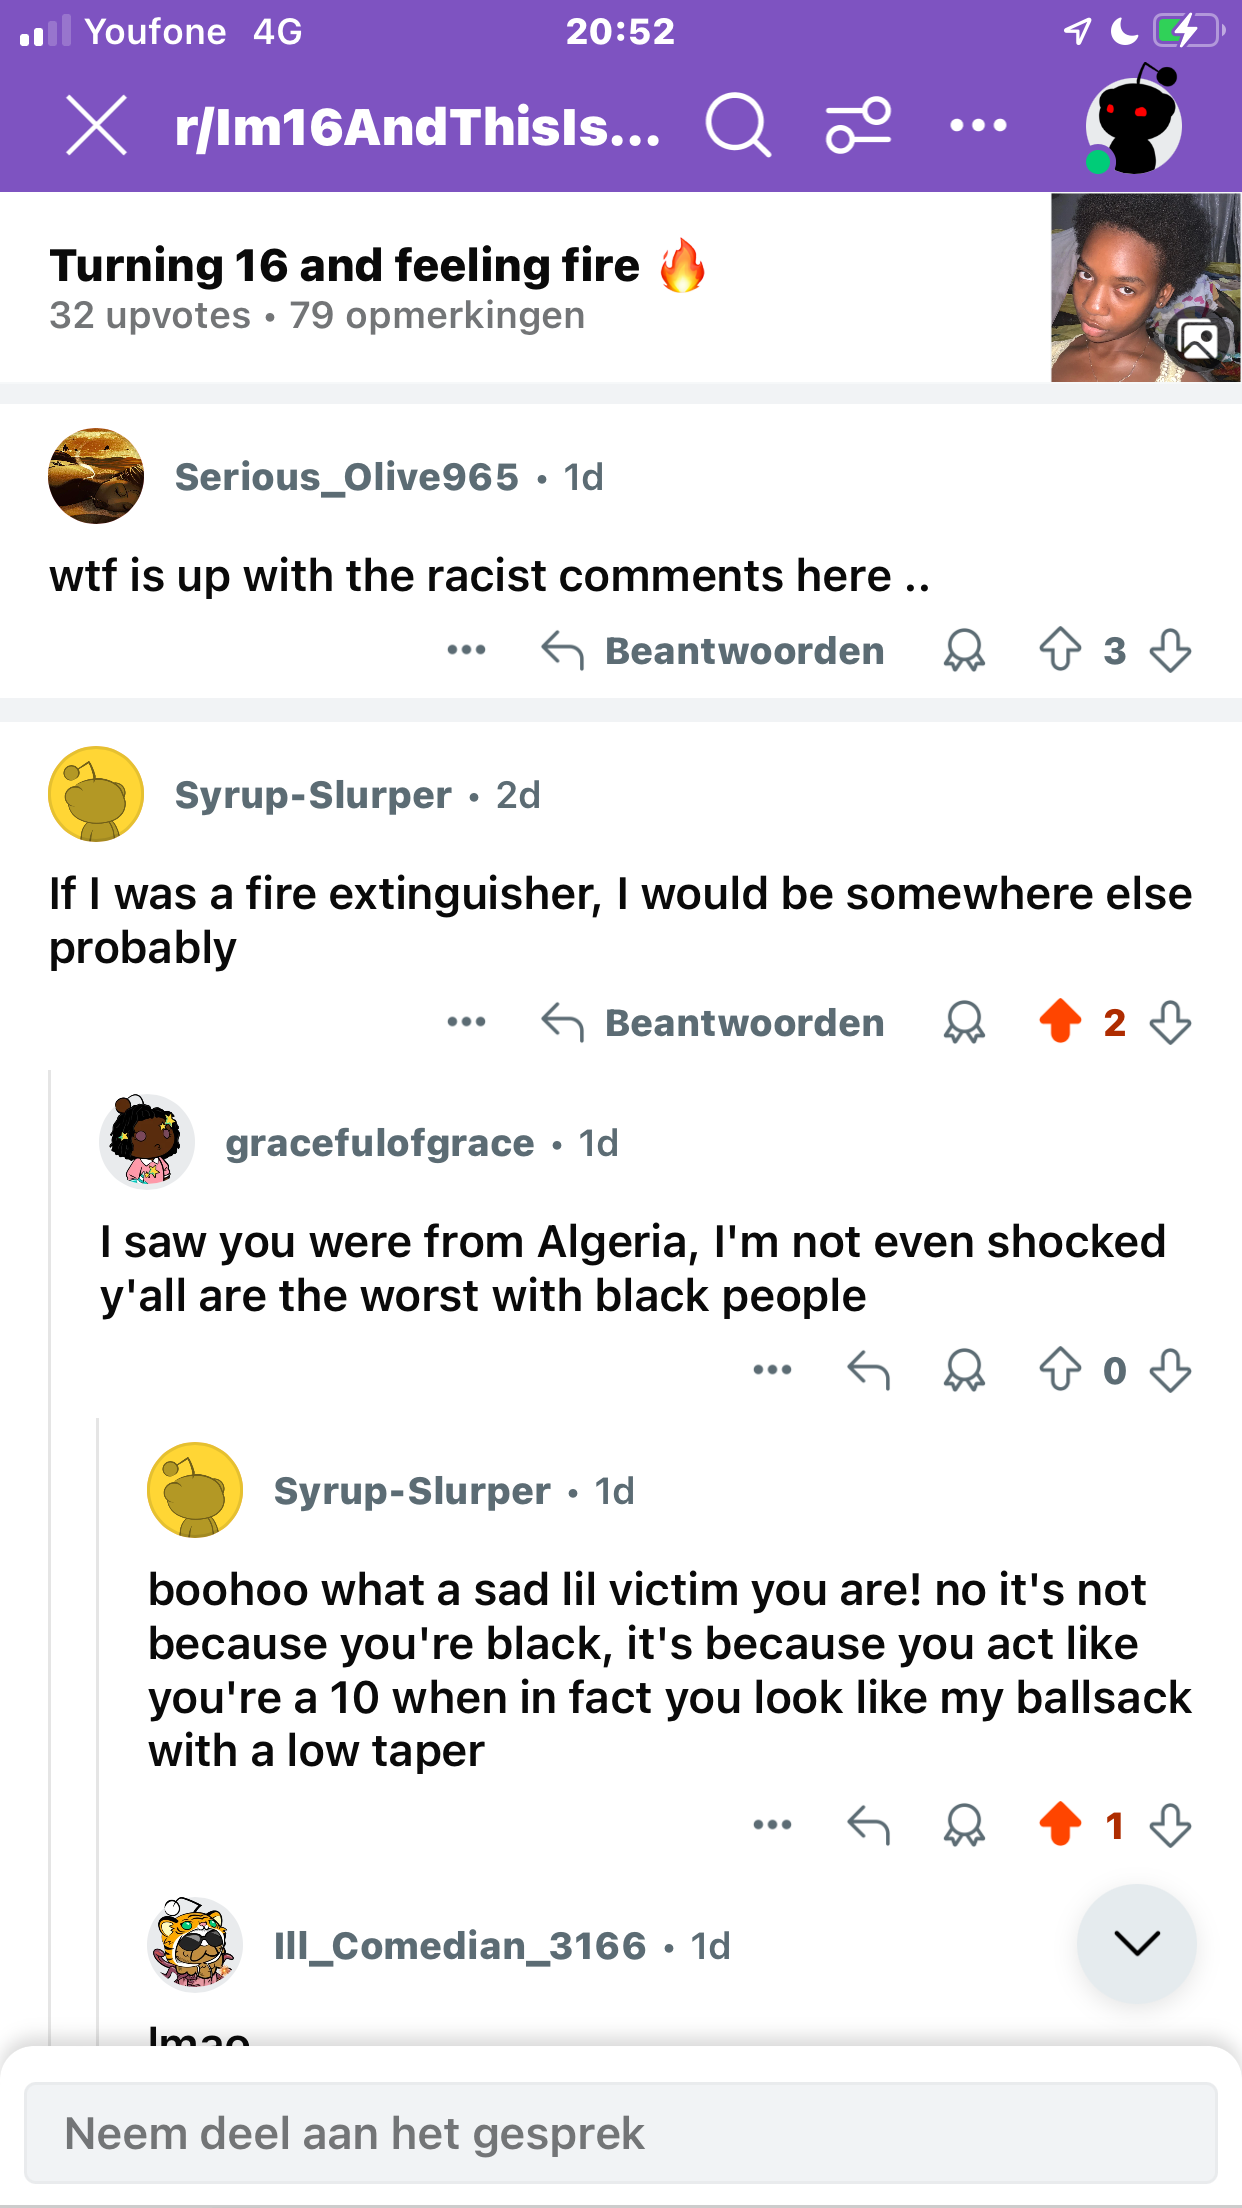Open the three-dot overflow menu in header
1242x2208 pixels.
tap(978, 126)
